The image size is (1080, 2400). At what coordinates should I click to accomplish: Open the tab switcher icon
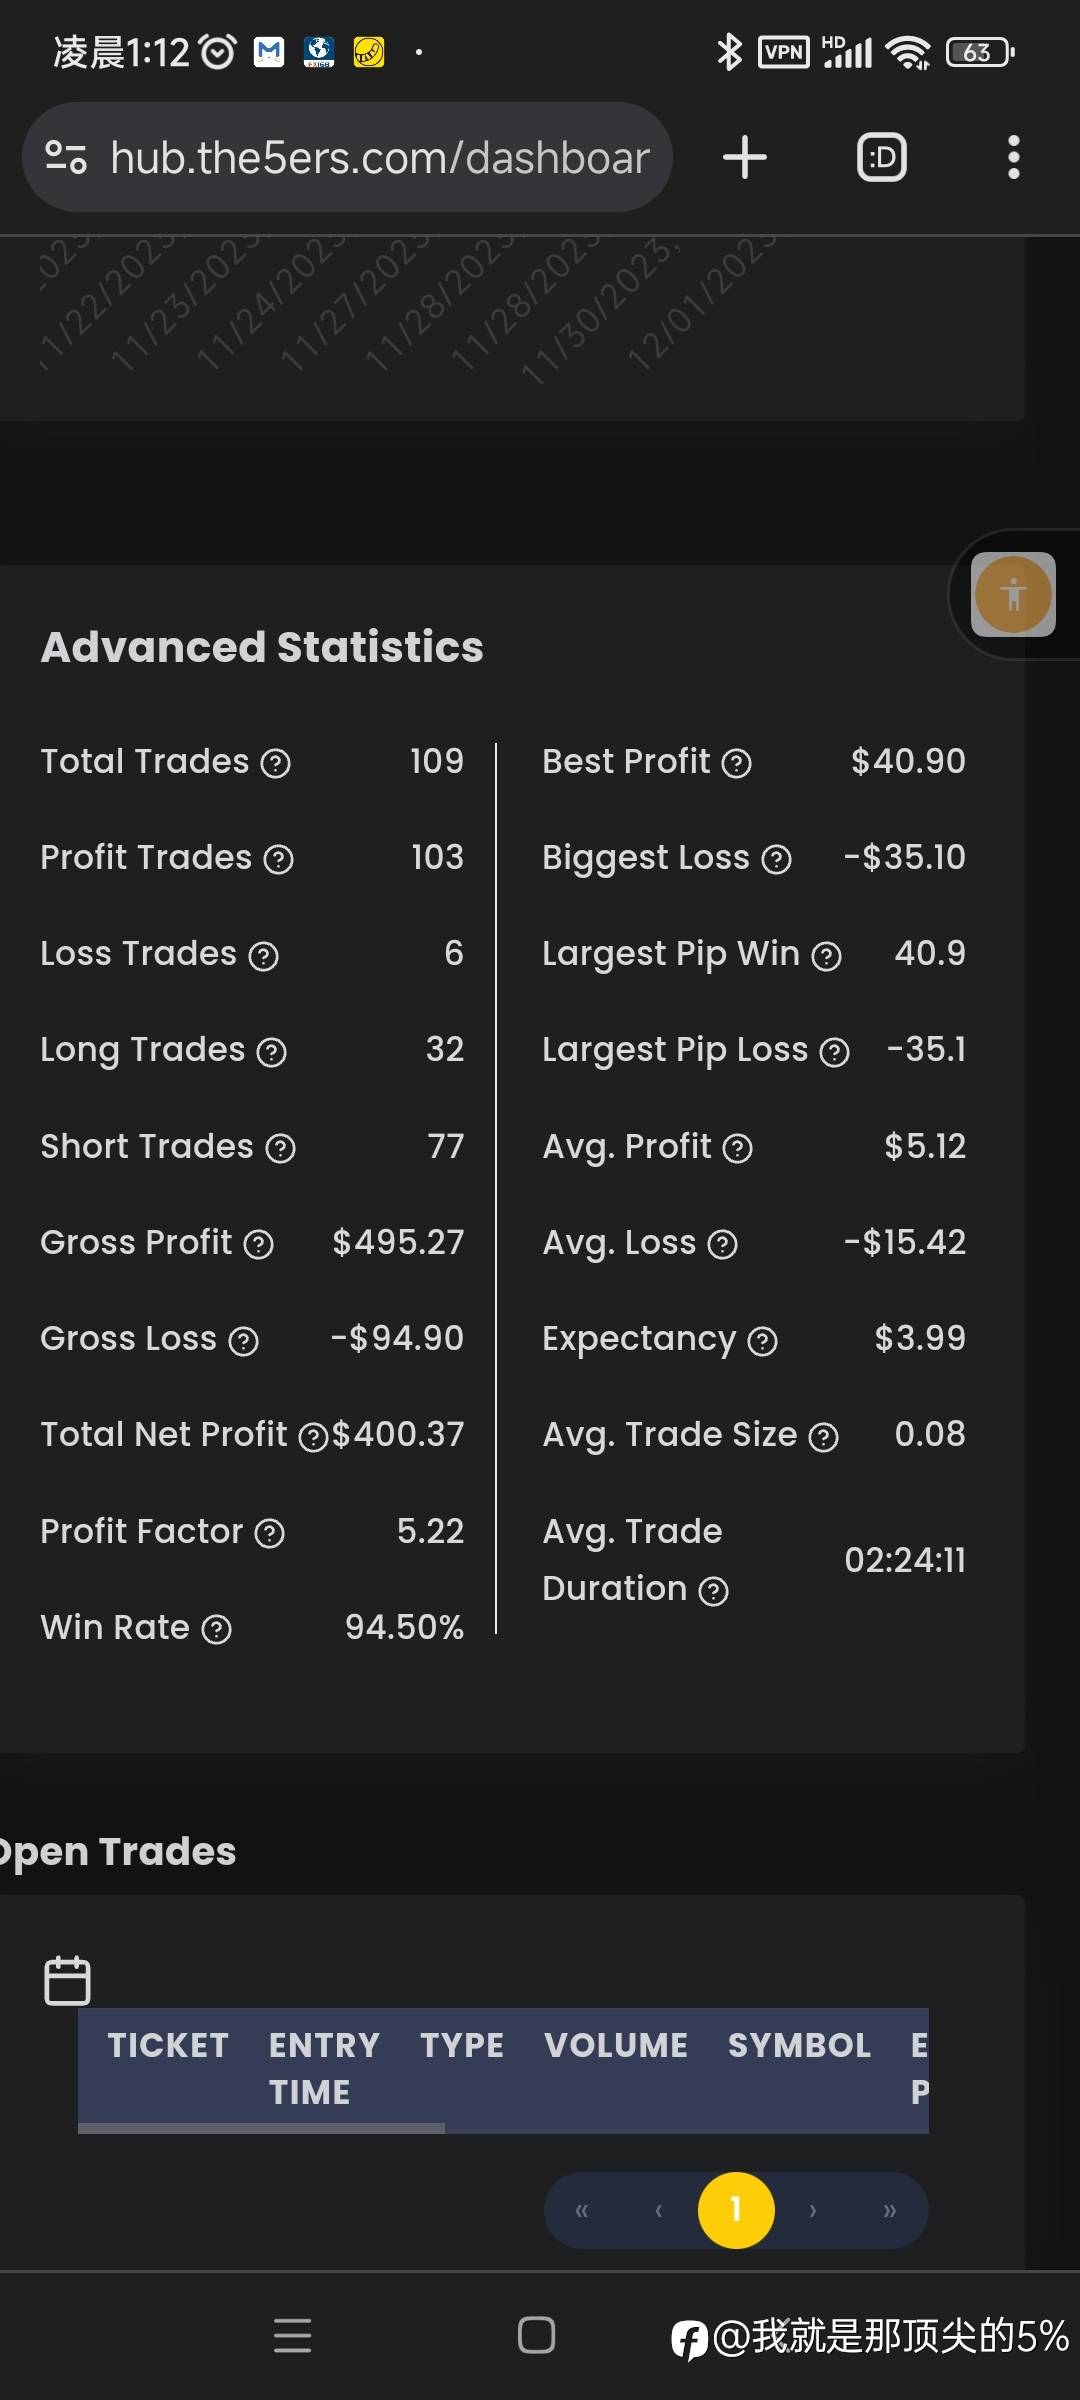pyautogui.click(x=882, y=157)
